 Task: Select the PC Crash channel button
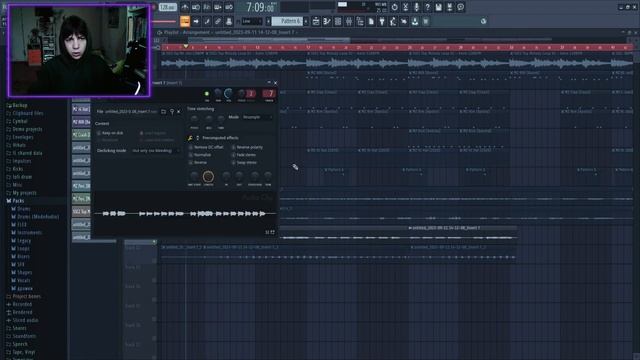pos(81,134)
